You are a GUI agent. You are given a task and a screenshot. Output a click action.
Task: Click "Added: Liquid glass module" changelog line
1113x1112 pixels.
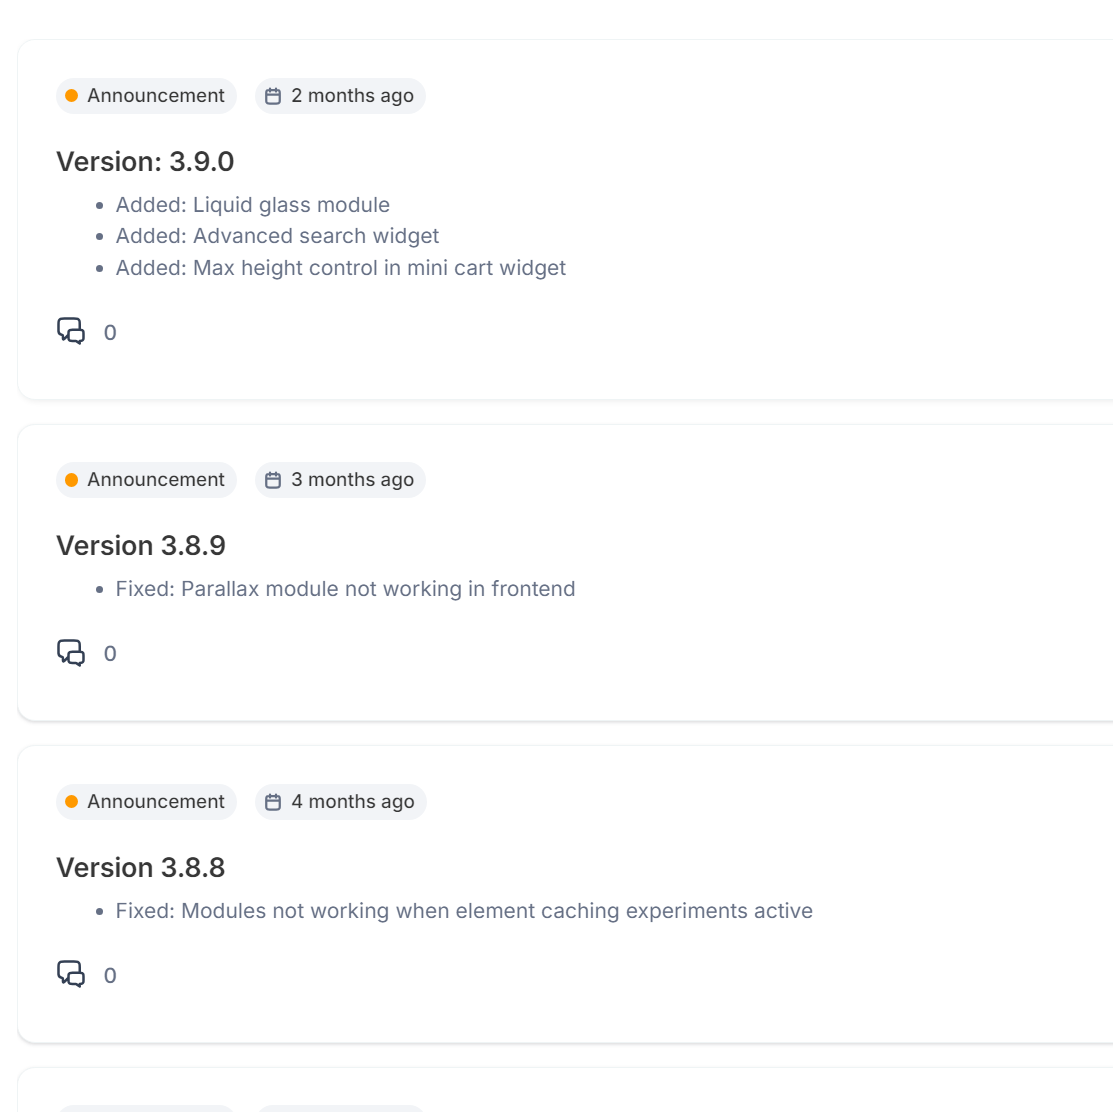click(x=252, y=205)
